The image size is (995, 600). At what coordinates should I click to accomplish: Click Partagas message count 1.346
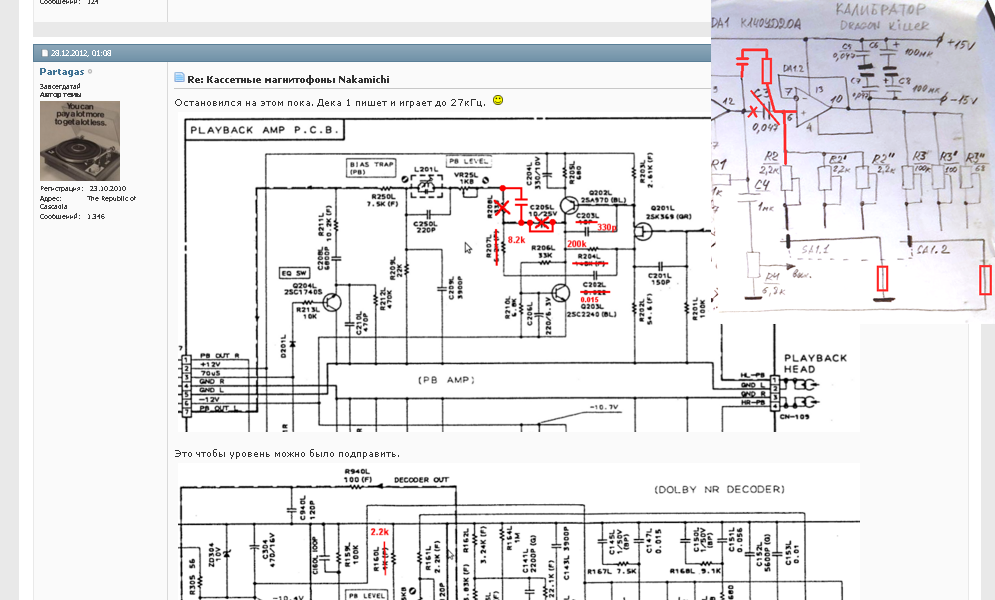96,216
